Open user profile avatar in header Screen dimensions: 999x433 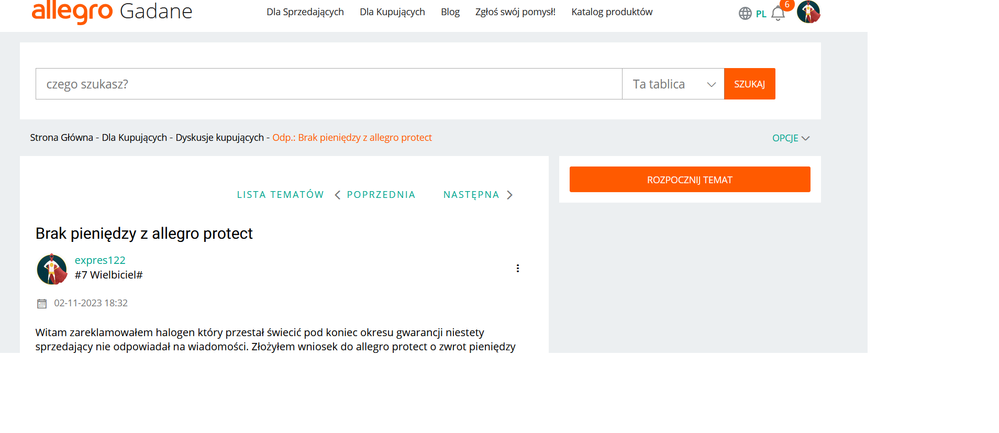(808, 12)
